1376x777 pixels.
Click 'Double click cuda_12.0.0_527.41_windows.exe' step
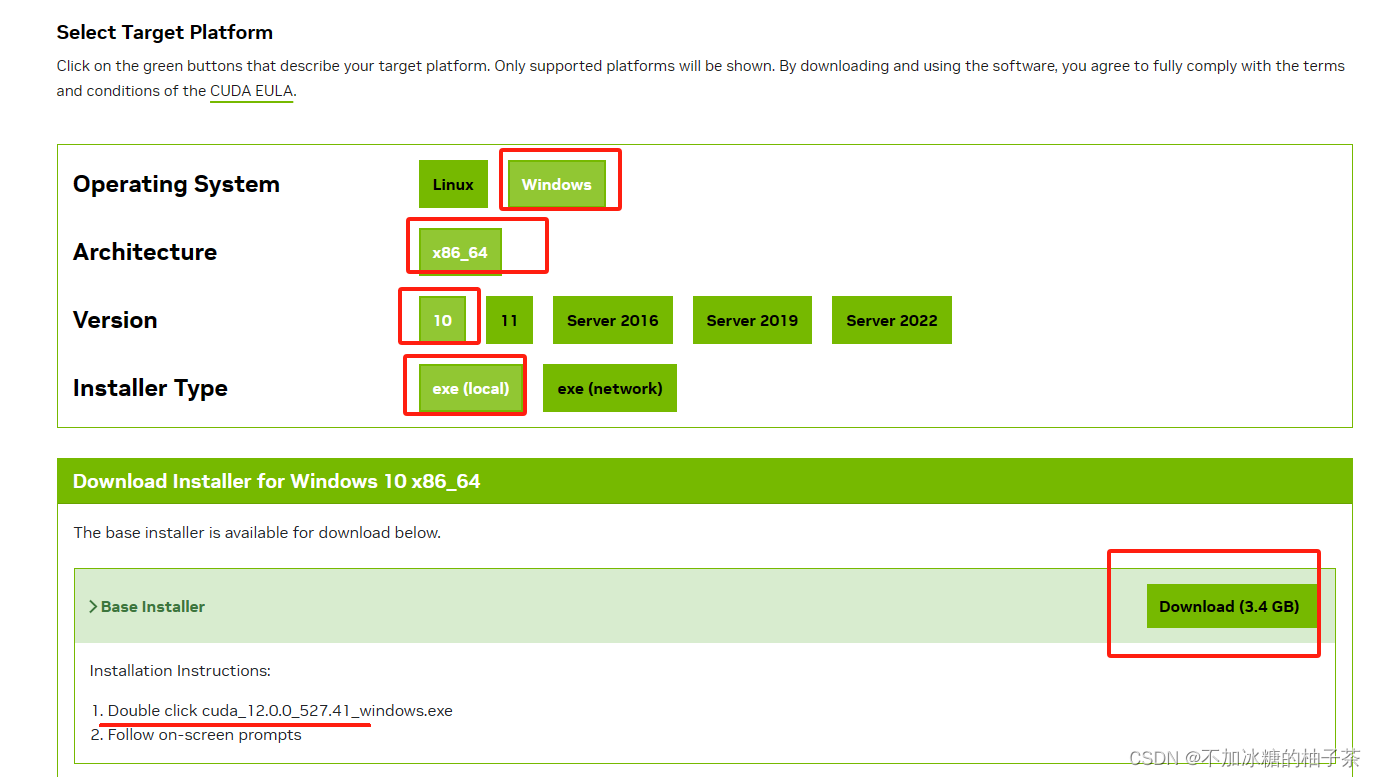[280, 711]
